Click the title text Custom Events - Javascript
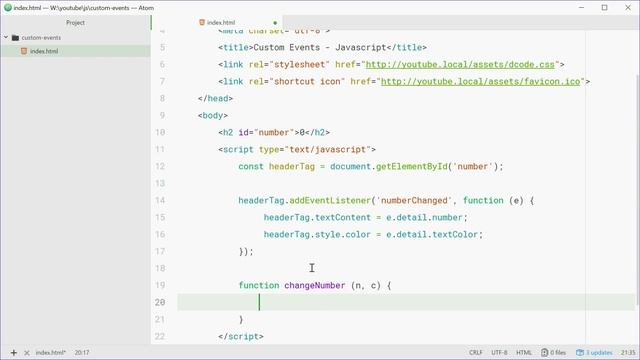 pos(320,47)
